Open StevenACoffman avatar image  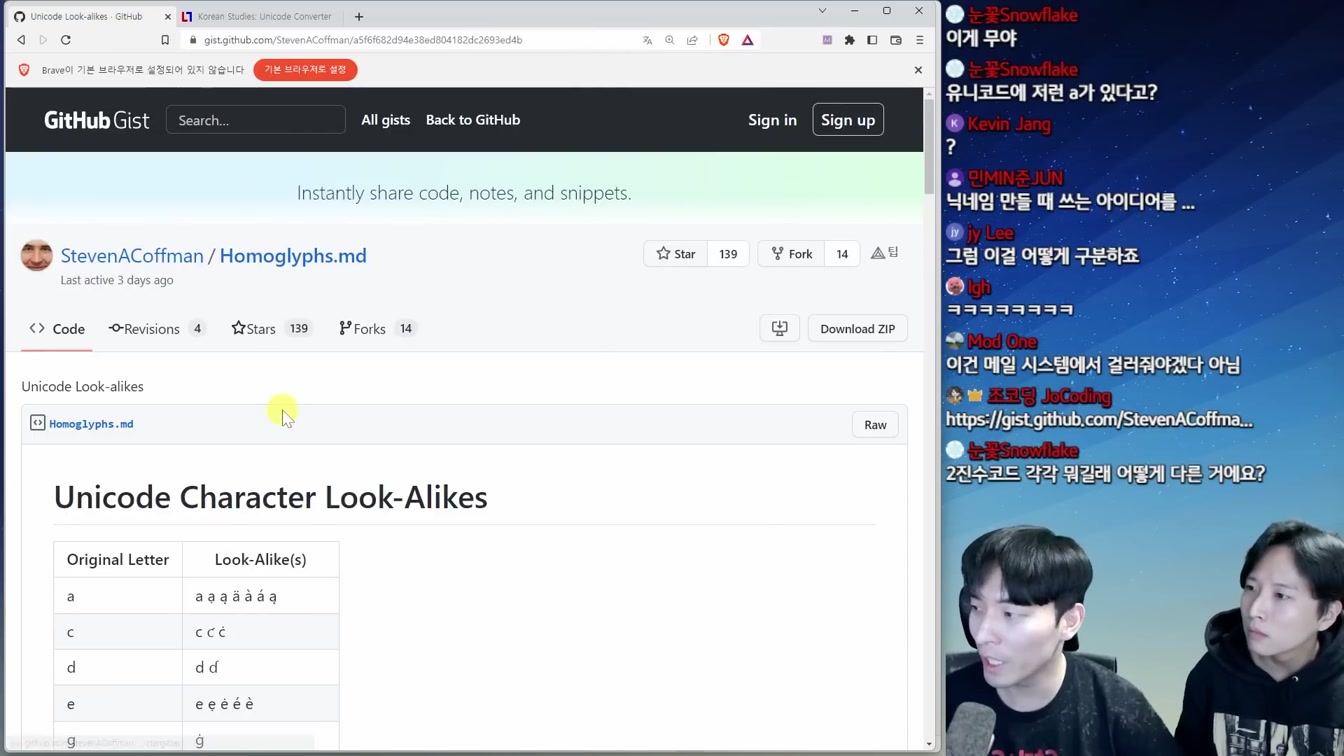click(x=37, y=255)
